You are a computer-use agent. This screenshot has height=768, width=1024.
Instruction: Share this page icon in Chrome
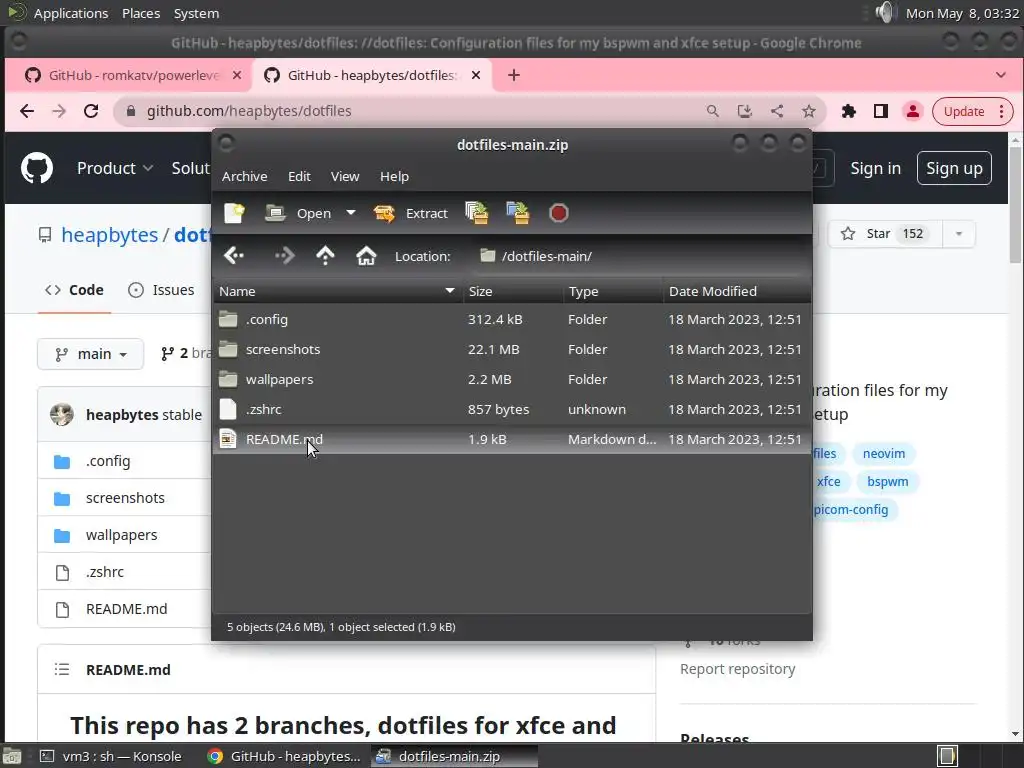(x=776, y=111)
